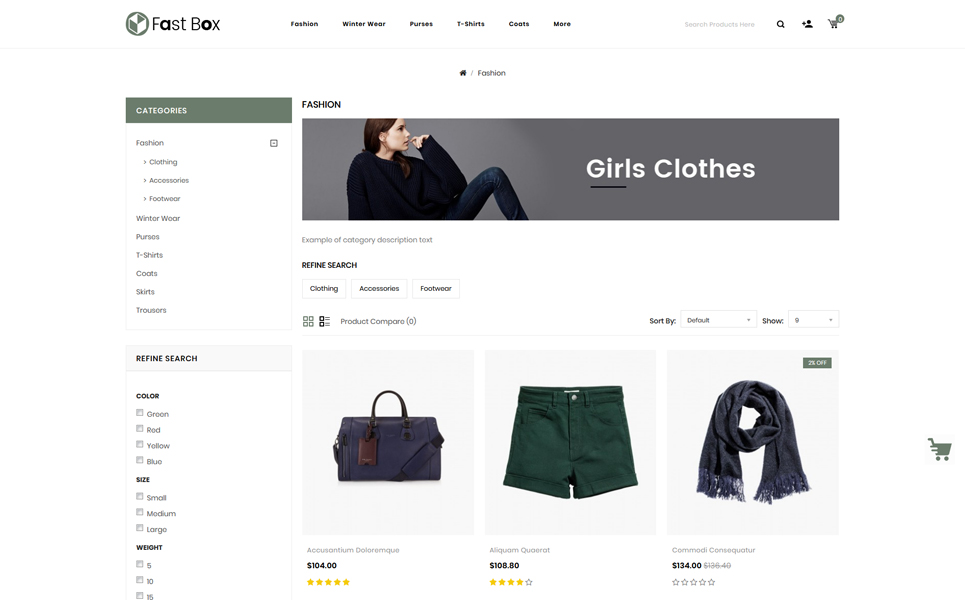Click the Accessories refine search button
This screenshot has width=965, height=600.
[379, 289]
